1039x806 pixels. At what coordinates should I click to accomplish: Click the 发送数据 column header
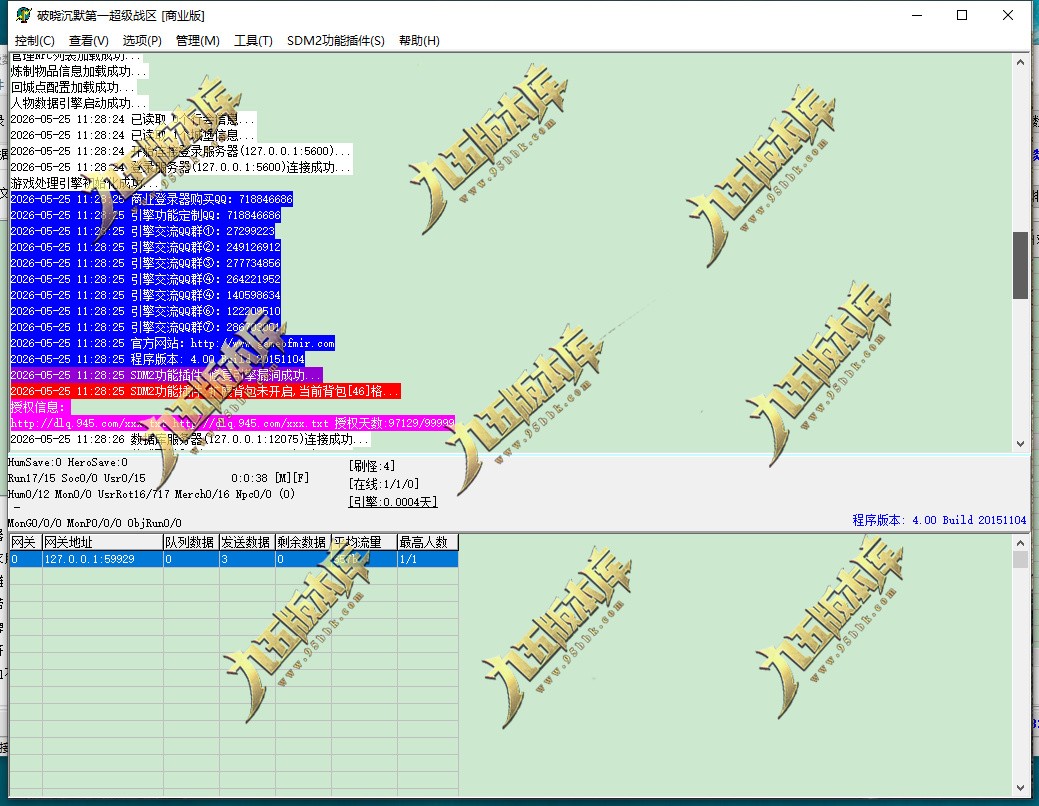247,542
